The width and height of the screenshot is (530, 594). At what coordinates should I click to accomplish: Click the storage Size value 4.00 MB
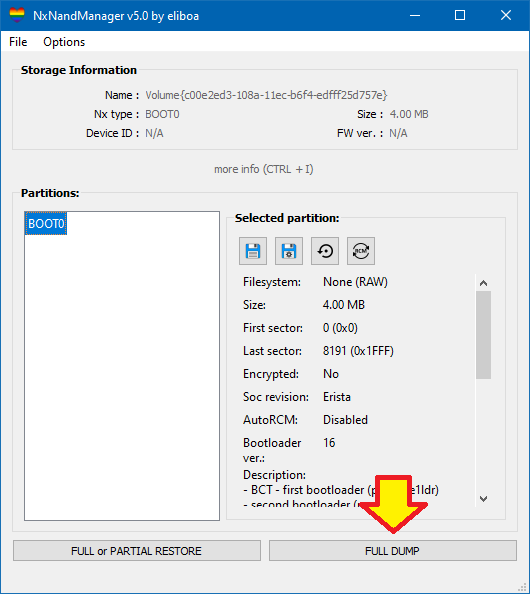pyautogui.click(x=409, y=114)
